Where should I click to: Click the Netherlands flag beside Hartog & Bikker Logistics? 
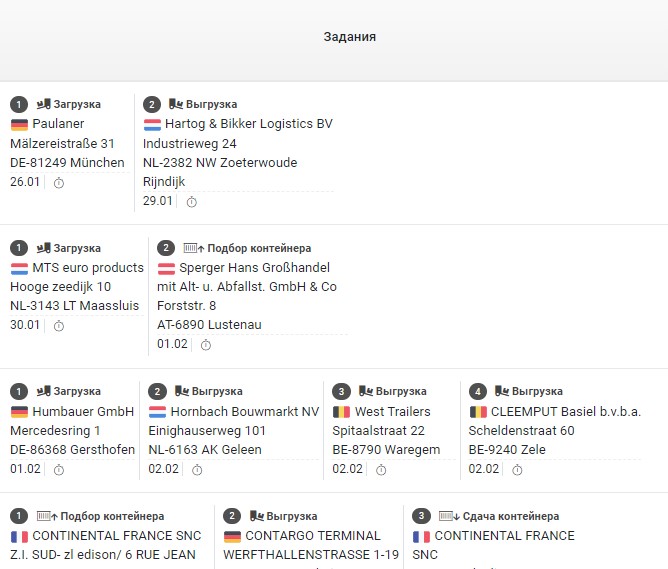[152, 124]
